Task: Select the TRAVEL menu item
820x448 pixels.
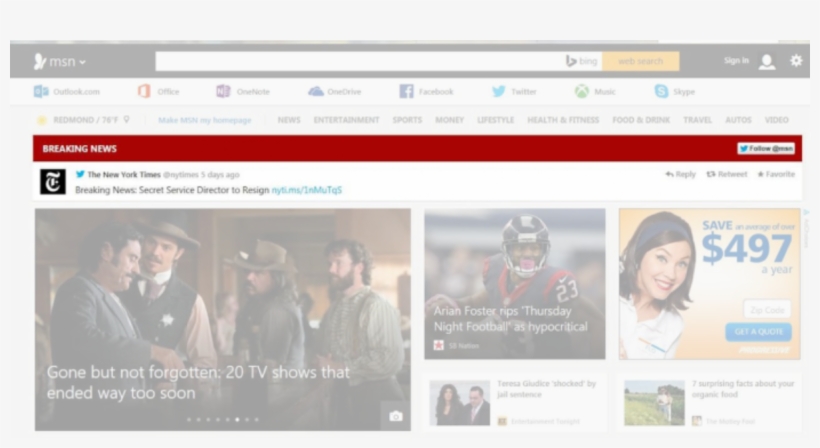Action: pyautogui.click(x=697, y=120)
